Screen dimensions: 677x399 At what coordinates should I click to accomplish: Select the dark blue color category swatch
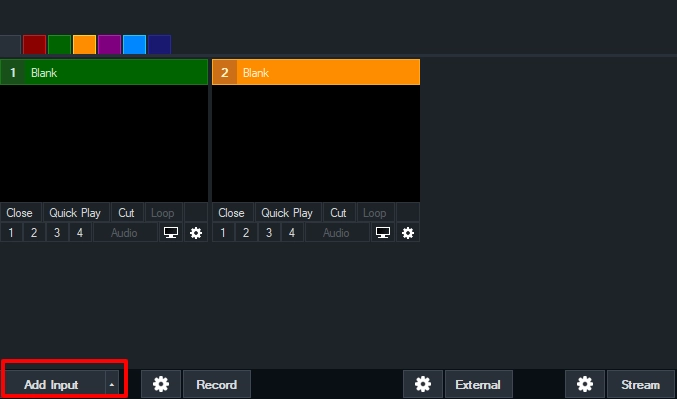160,45
